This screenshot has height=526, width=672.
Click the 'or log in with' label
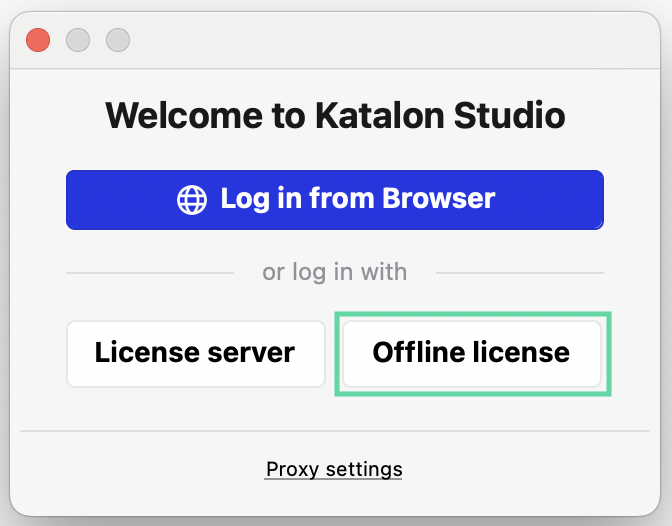coord(335,272)
